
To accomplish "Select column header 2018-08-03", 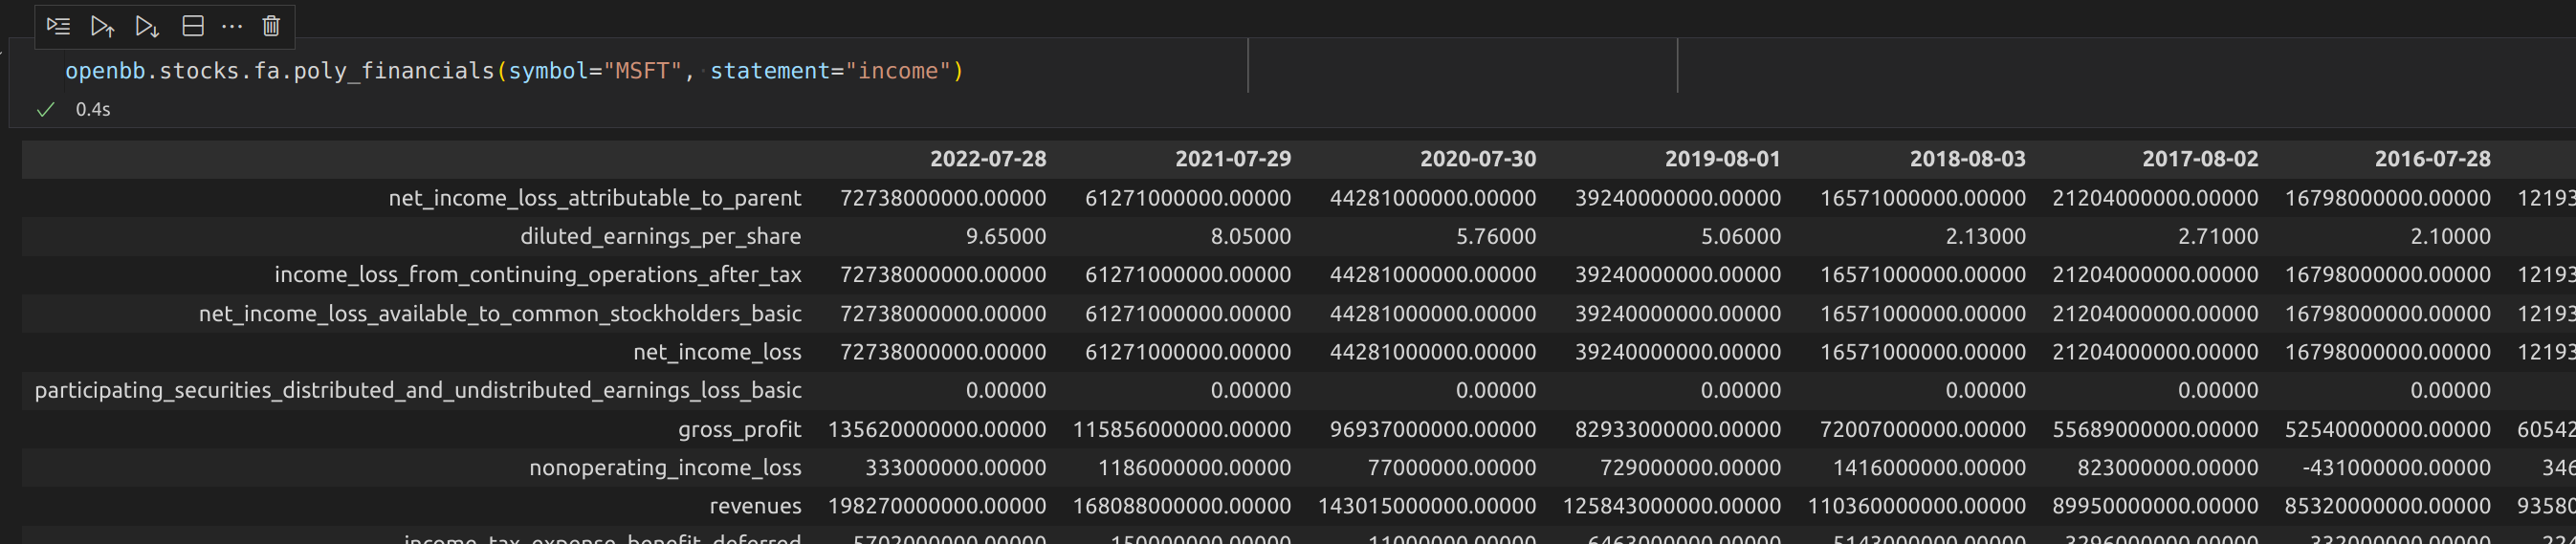I will [x=1967, y=159].
